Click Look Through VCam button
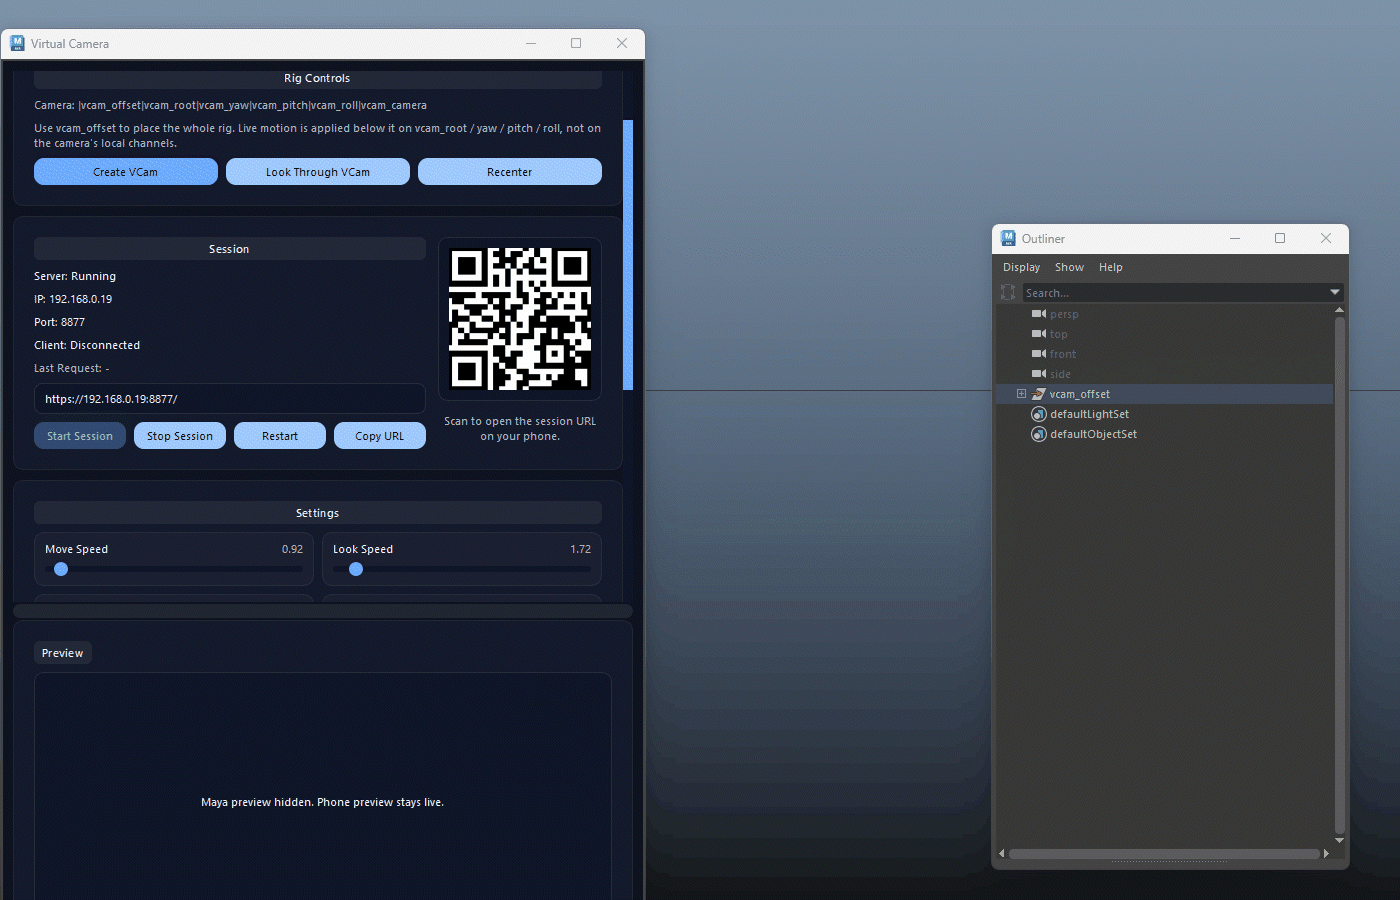This screenshot has width=1400, height=900. click(318, 172)
